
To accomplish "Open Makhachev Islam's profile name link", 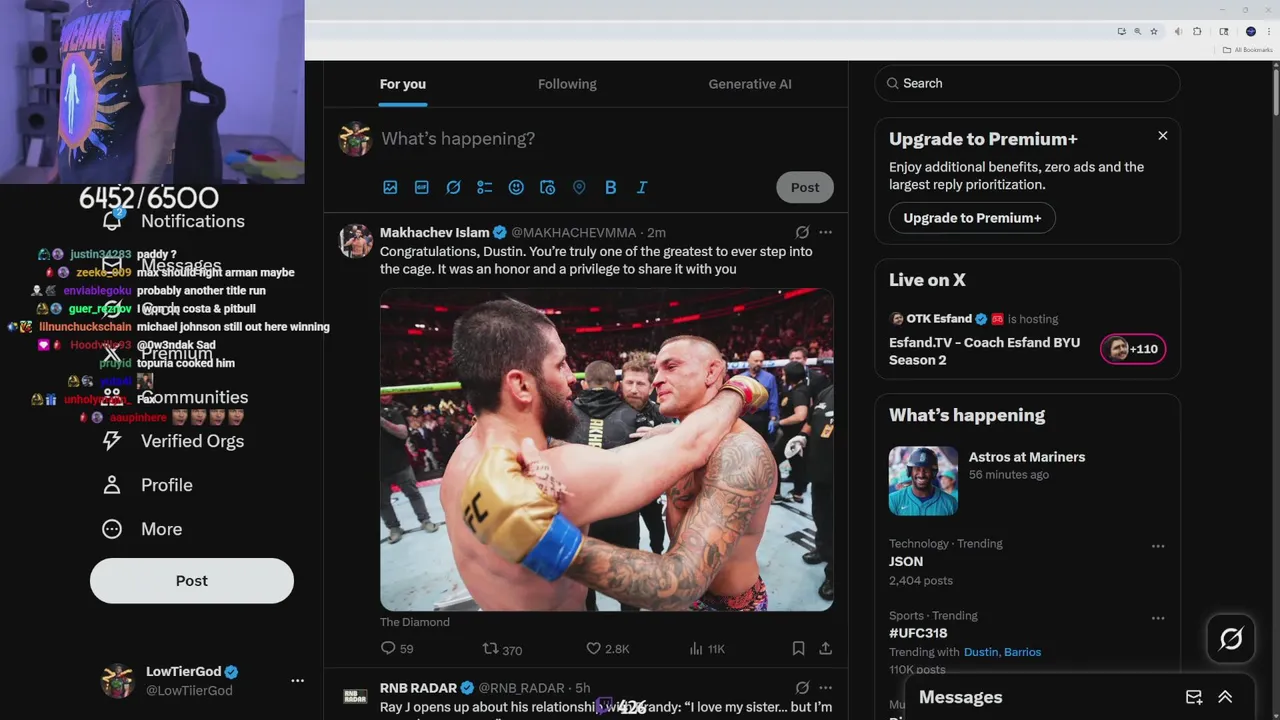I will (x=435, y=232).
